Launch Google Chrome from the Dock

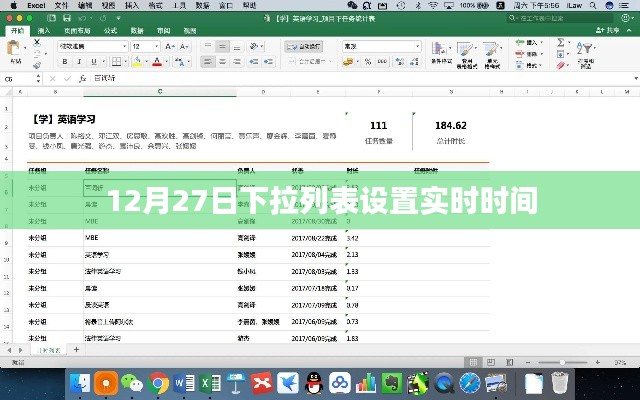(159, 383)
